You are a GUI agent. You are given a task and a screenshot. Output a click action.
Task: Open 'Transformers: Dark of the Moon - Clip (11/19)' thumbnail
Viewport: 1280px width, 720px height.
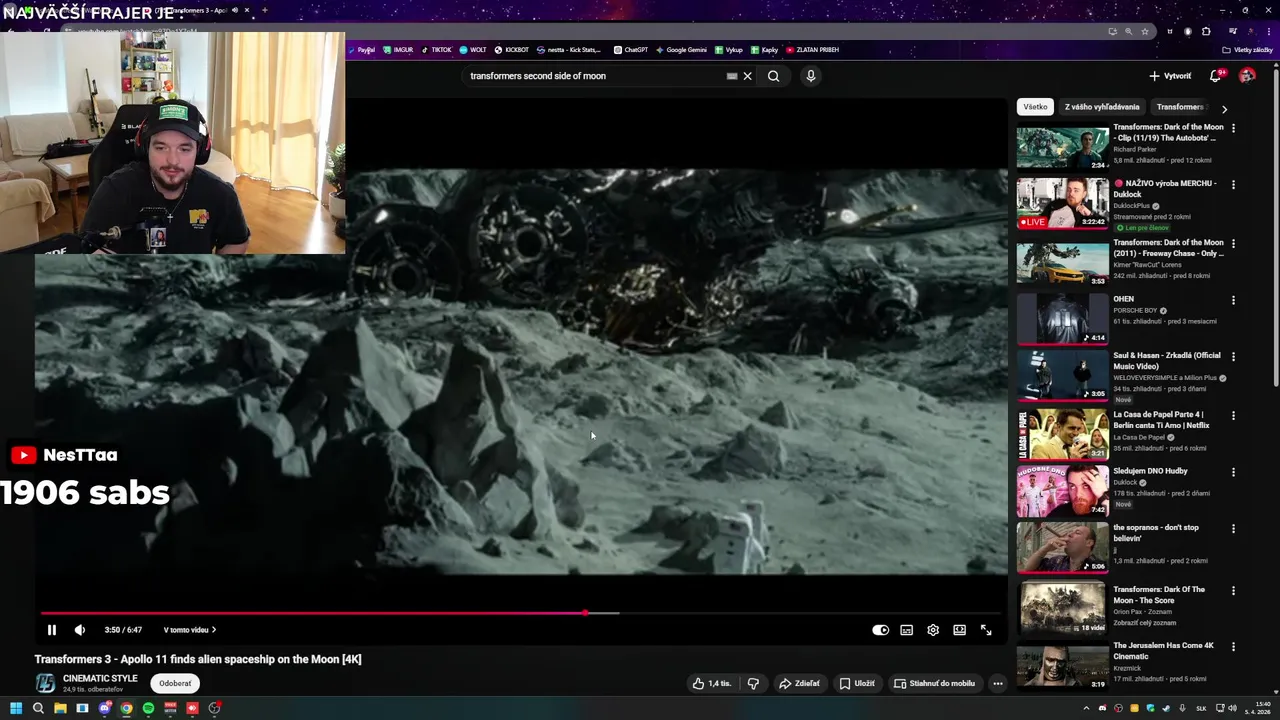click(x=1062, y=147)
